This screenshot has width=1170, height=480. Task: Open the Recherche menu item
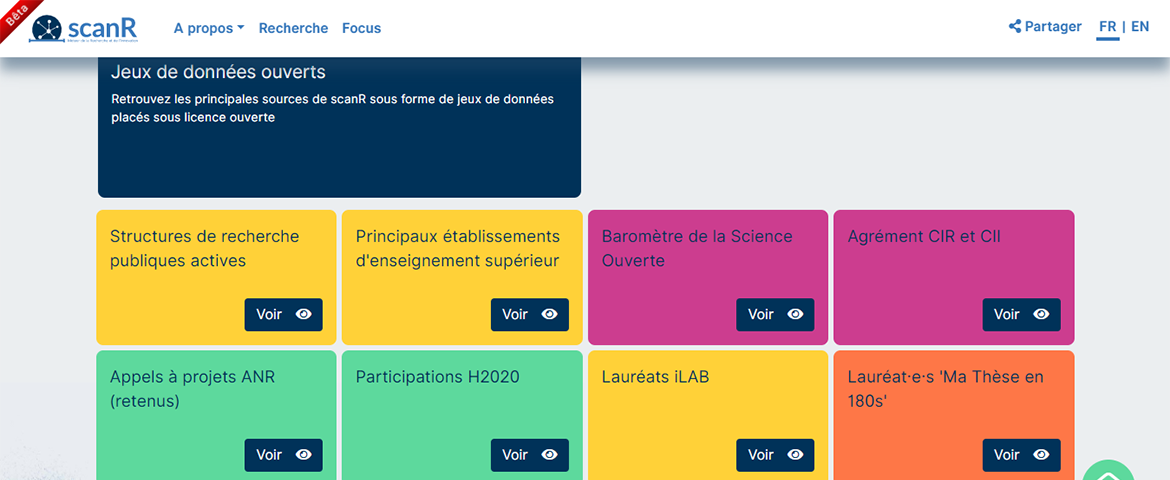(x=293, y=28)
